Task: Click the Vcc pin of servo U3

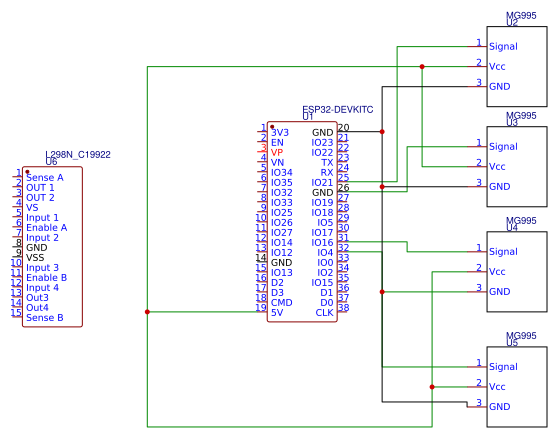Action: 497,167
